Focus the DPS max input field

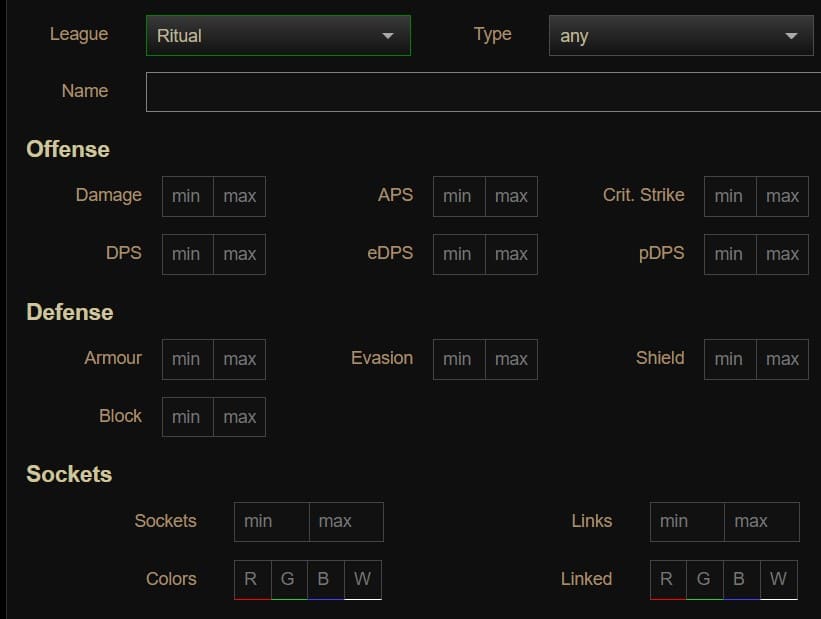(x=240, y=254)
